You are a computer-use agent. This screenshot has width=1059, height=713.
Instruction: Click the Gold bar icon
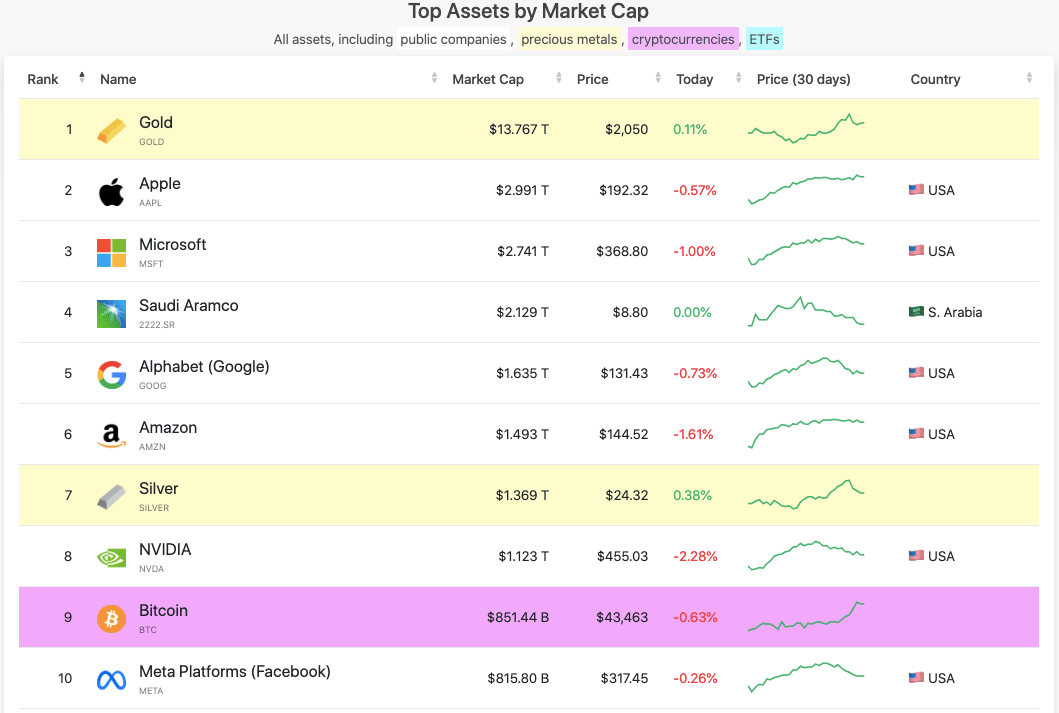pos(111,130)
